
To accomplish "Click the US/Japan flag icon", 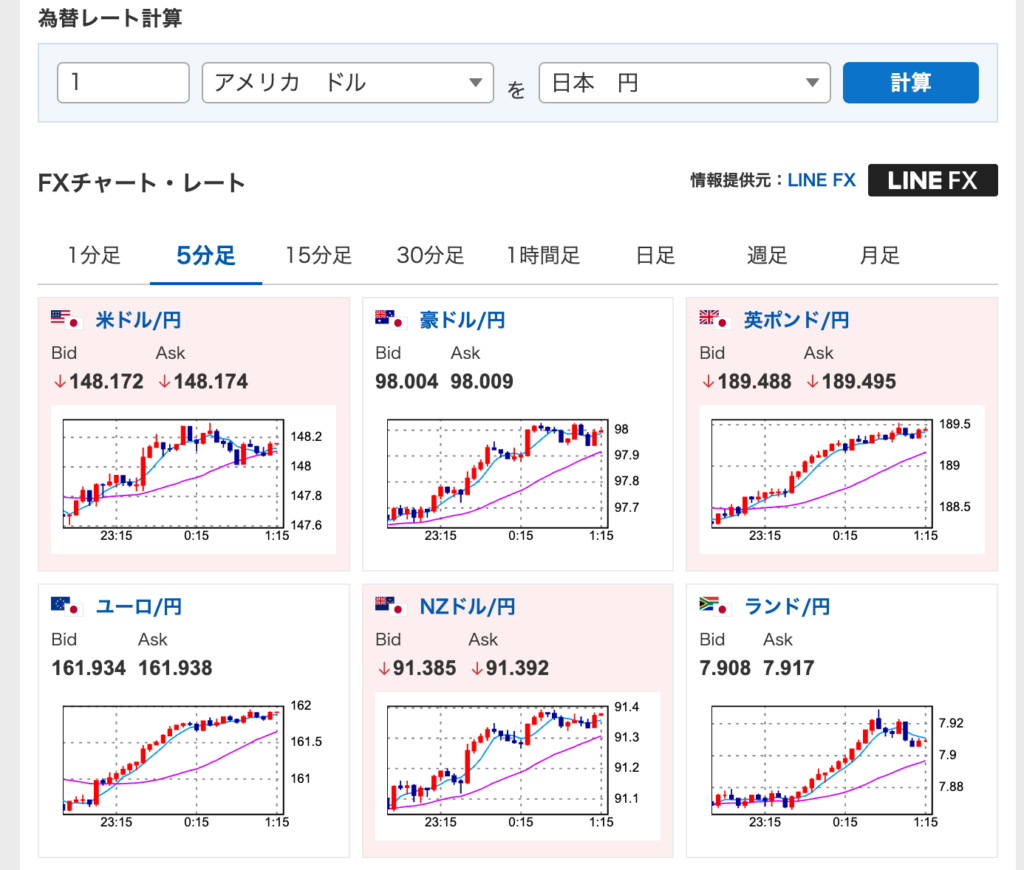I will coord(64,320).
